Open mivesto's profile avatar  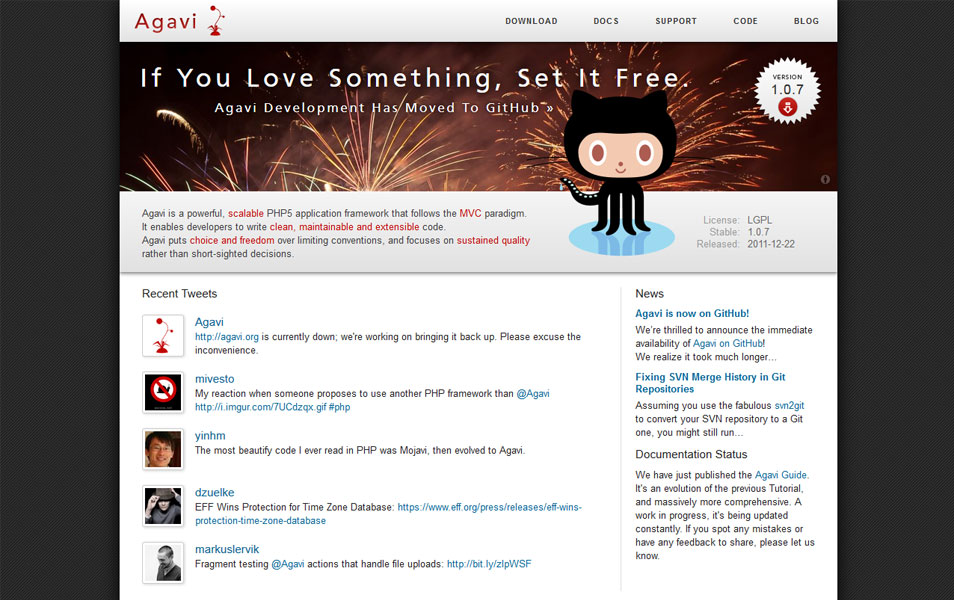[x=163, y=392]
